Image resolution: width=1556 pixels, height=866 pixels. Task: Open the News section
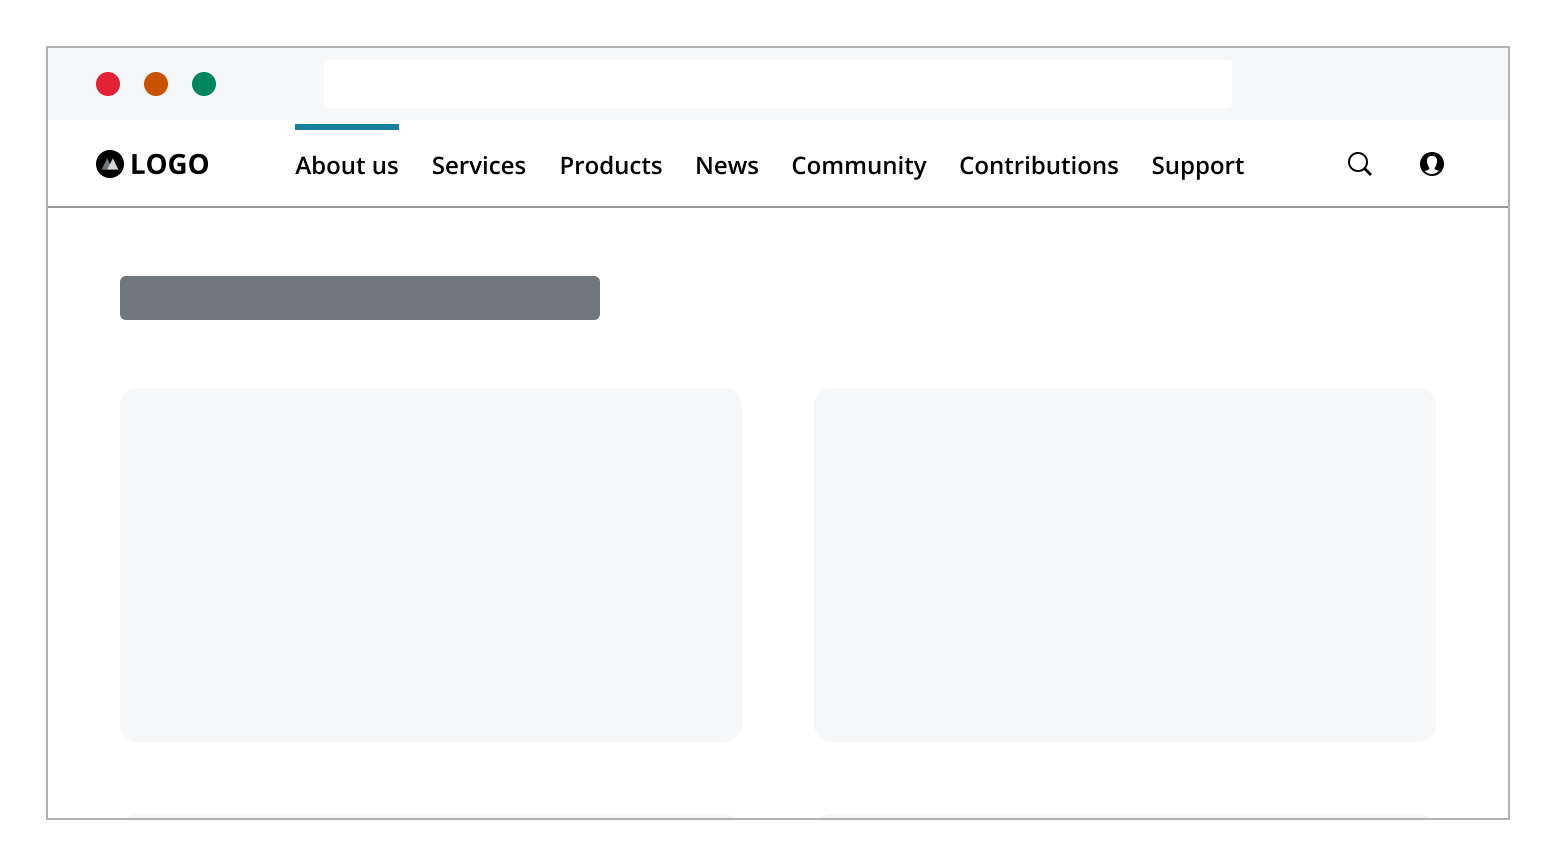coord(726,166)
